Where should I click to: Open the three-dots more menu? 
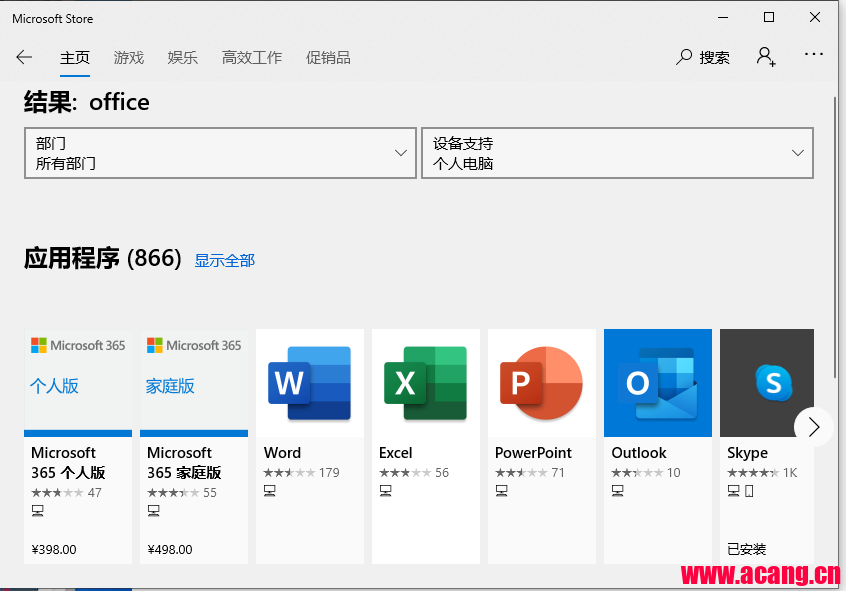[x=814, y=54]
